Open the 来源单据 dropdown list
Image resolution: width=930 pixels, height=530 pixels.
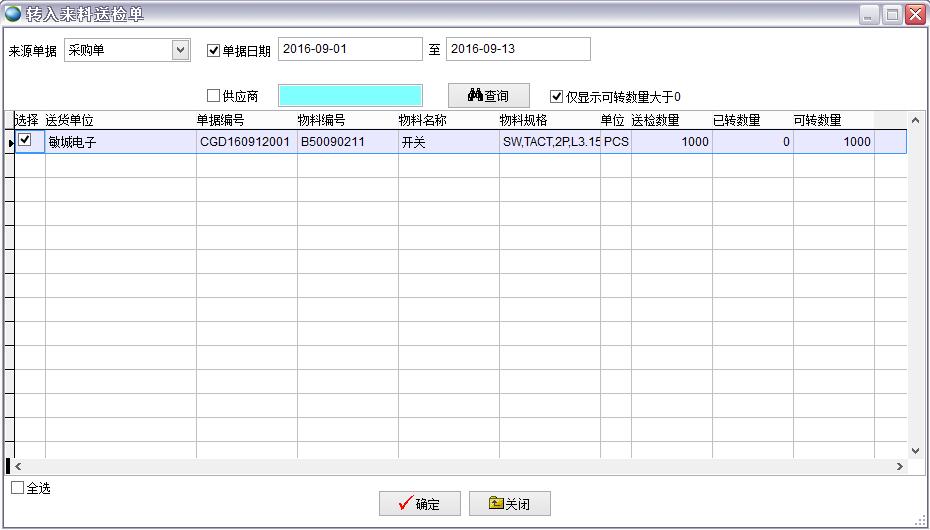[180, 50]
